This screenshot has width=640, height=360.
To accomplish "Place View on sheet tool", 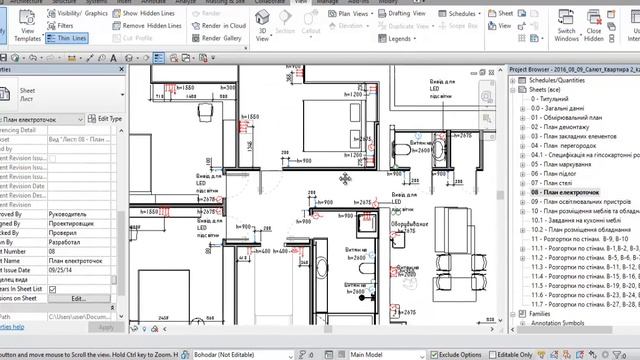I will click(500, 26).
